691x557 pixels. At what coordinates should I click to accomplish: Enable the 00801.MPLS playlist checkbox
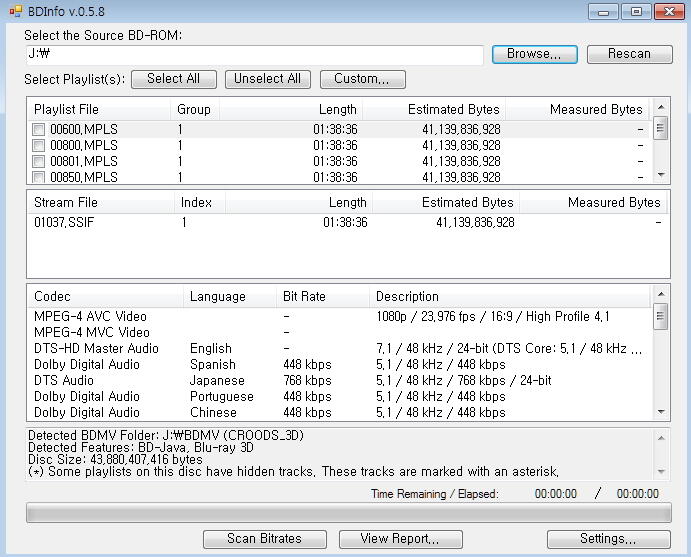(38, 161)
